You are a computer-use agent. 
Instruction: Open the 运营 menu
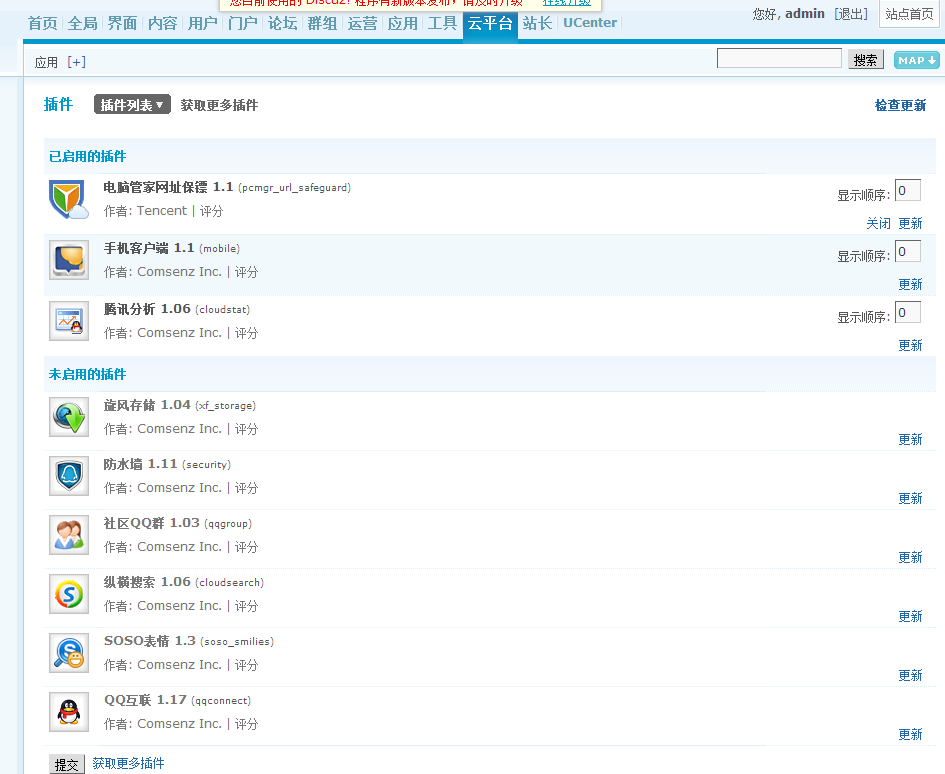(x=362, y=23)
